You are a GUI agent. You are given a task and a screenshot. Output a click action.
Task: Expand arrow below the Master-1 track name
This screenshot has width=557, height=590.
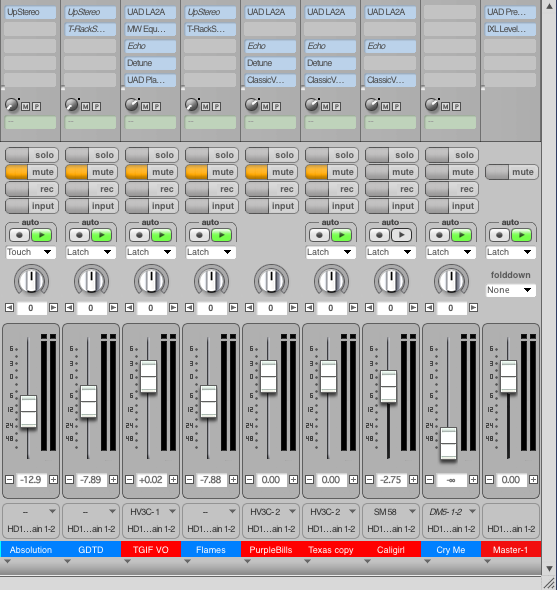487,561
